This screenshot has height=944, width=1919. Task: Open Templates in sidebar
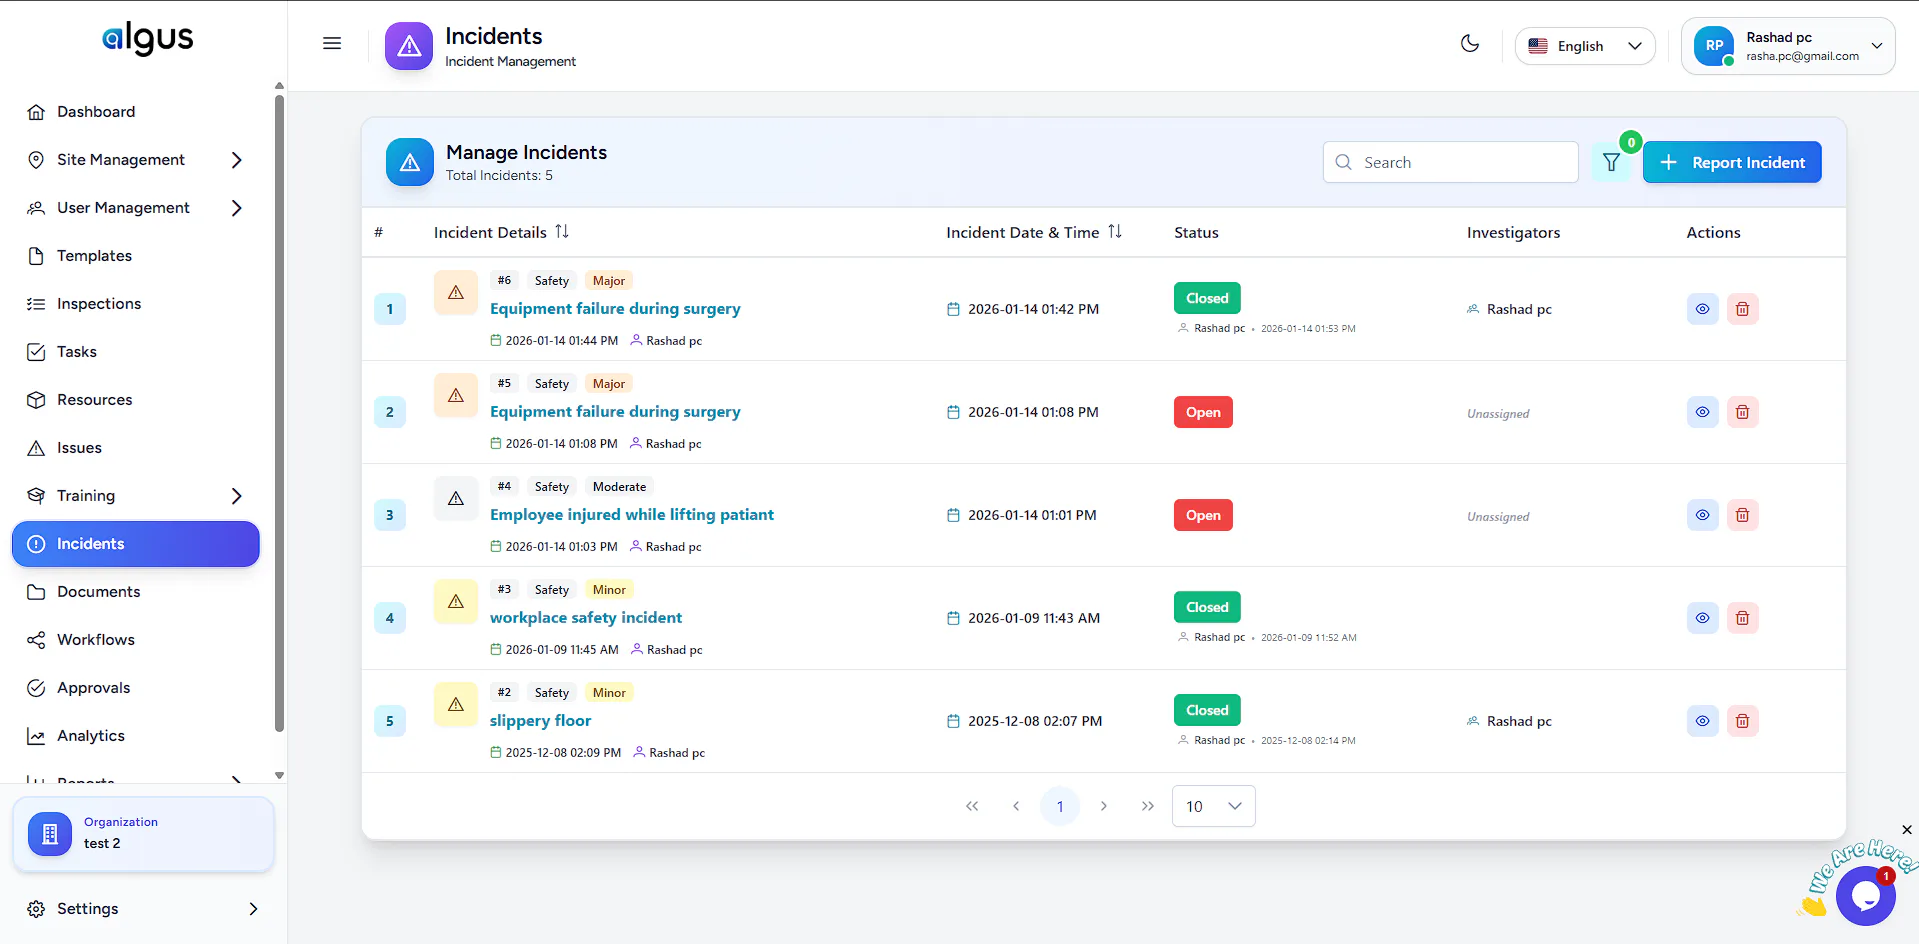tap(136, 256)
